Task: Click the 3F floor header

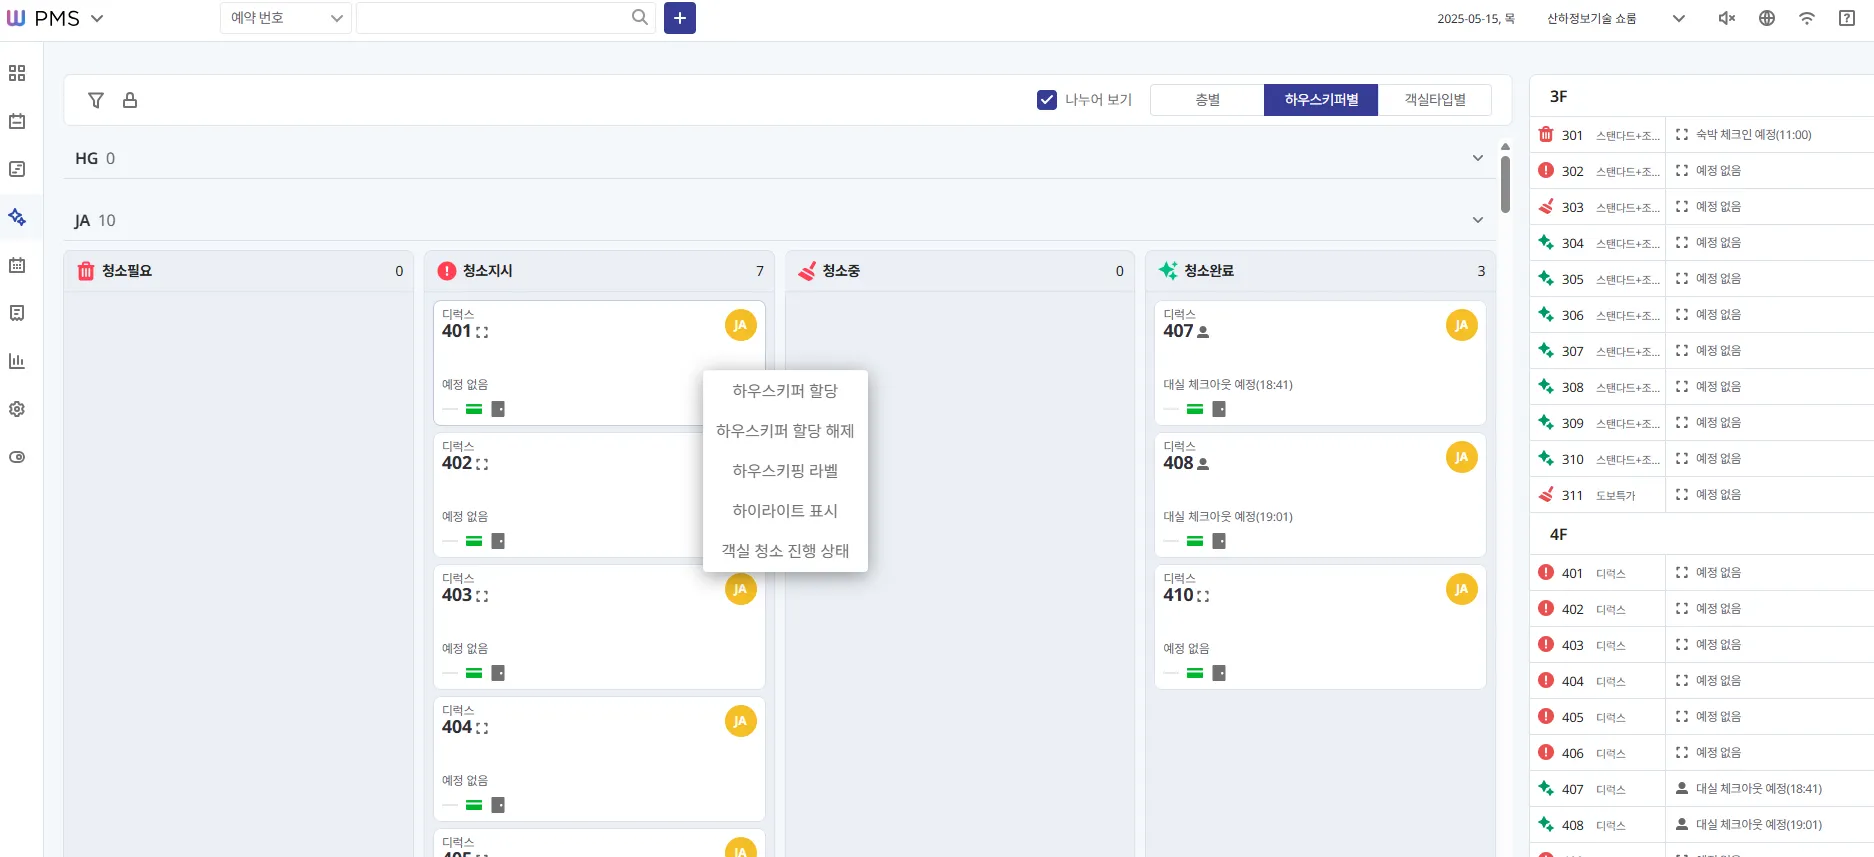Action: (x=1702, y=97)
